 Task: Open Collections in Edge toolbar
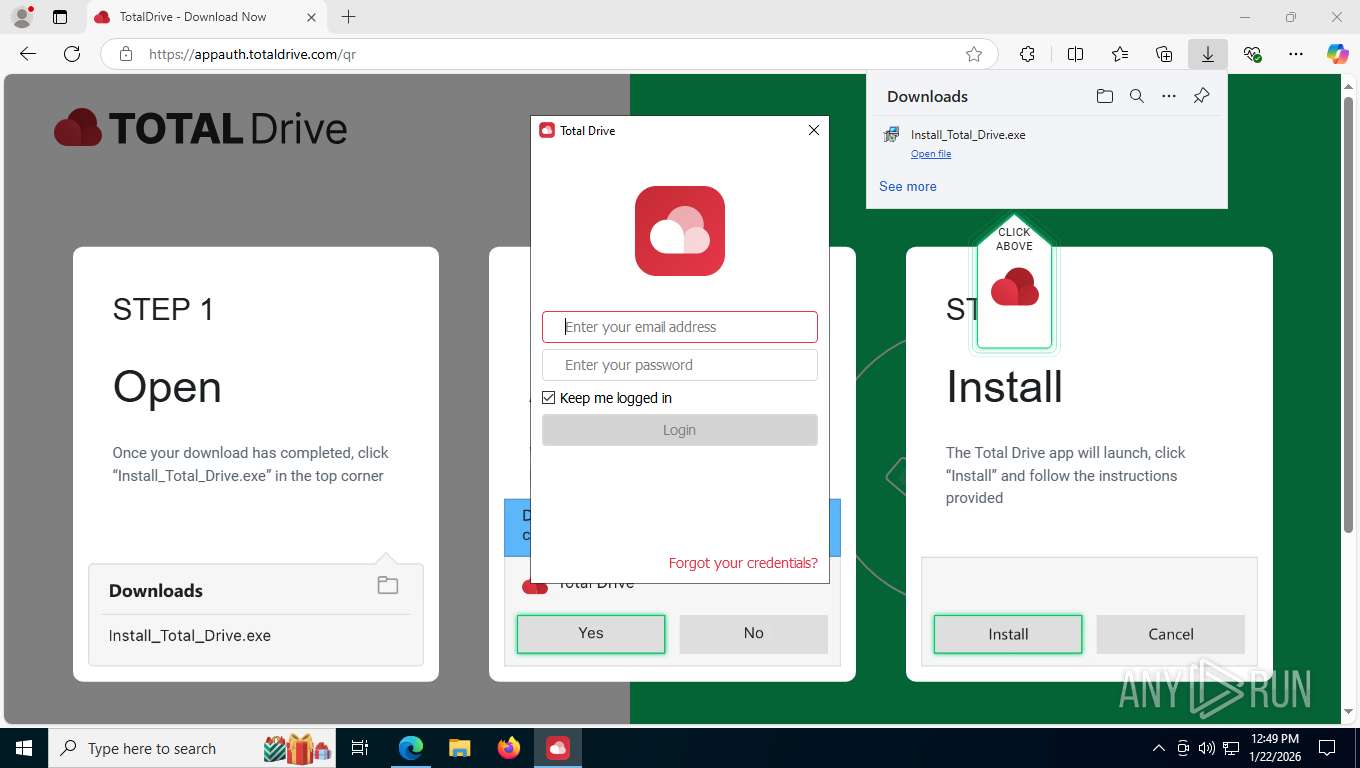click(1164, 54)
